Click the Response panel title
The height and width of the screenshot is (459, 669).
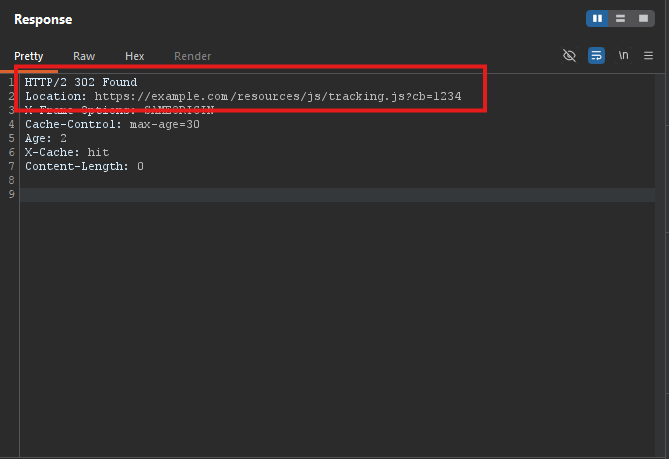coord(43,20)
